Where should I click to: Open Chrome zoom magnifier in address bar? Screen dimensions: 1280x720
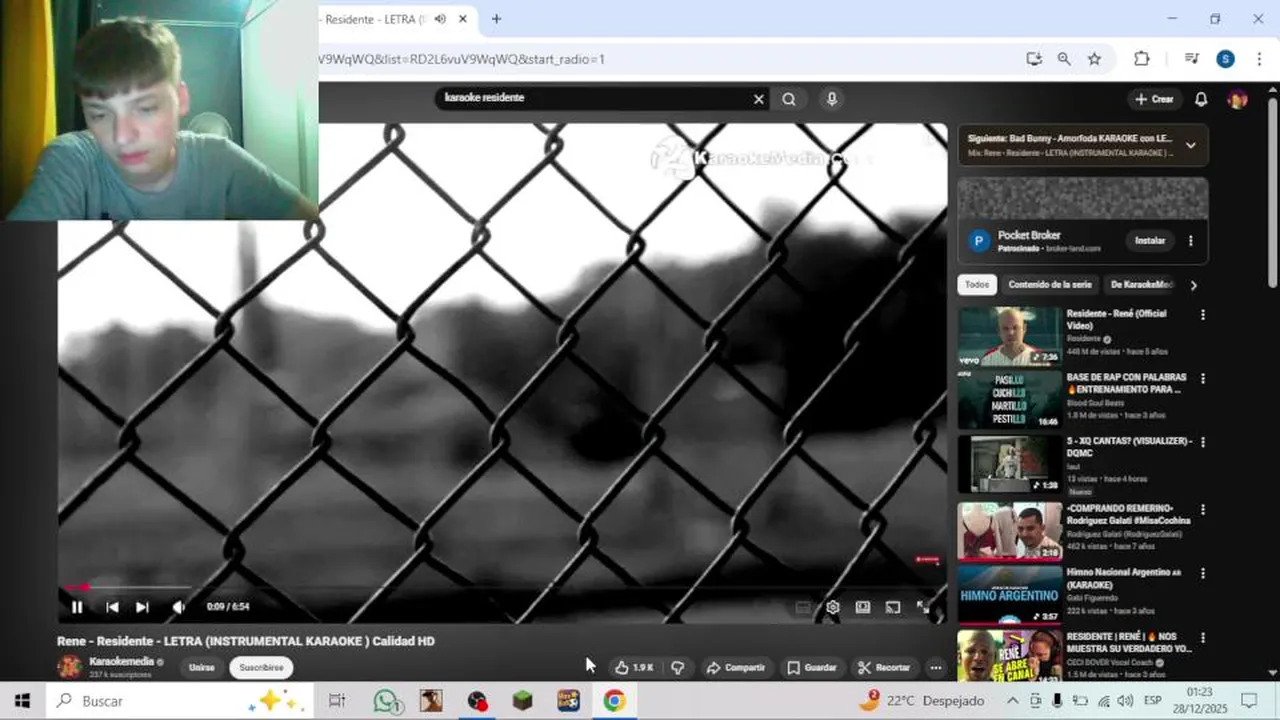point(1064,59)
